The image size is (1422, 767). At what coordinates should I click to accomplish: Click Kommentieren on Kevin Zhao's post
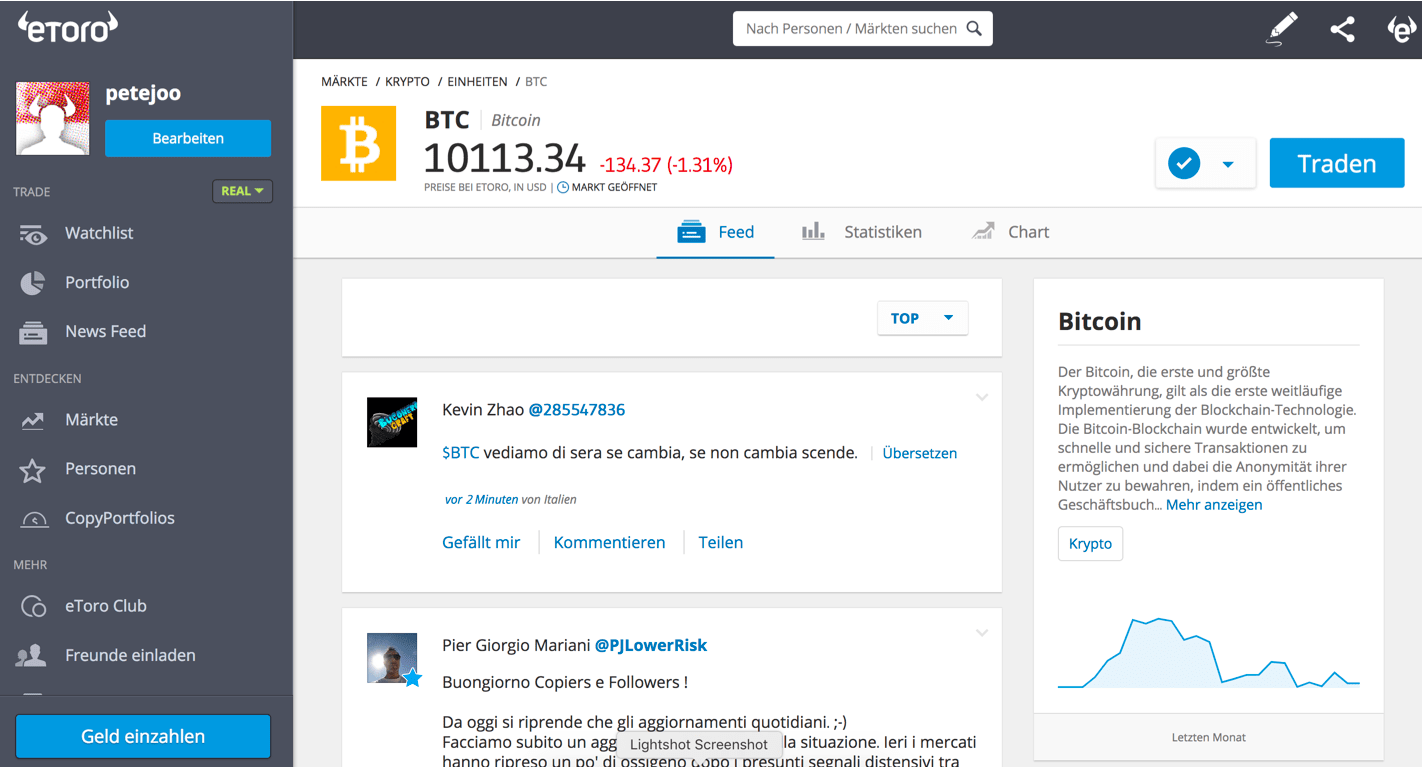[x=609, y=542]
